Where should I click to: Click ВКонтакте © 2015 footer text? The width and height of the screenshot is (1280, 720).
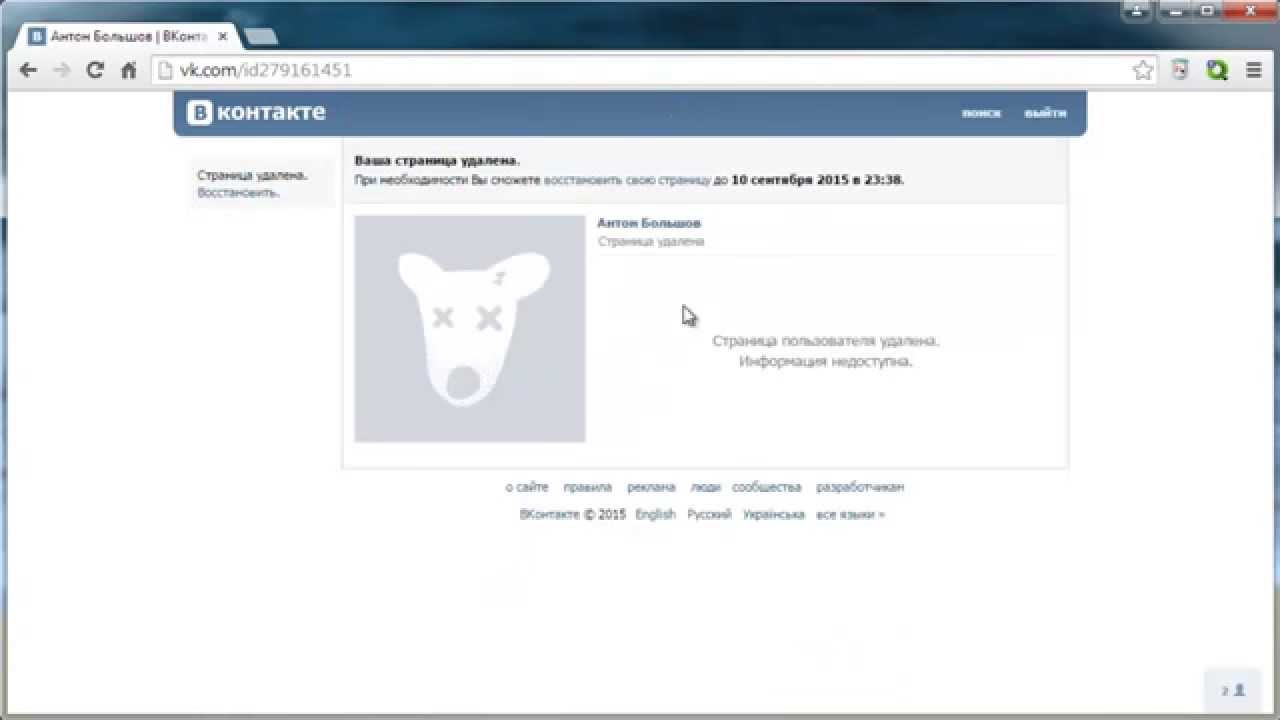click(572, 514)
